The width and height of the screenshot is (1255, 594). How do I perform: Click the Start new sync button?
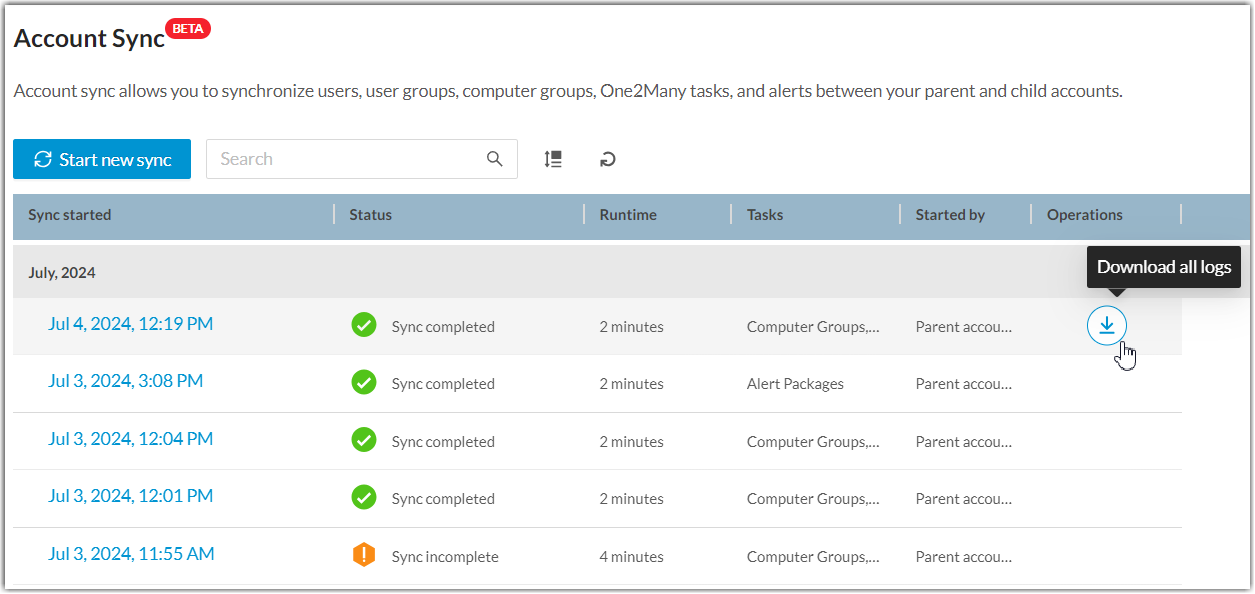point(101,158)
